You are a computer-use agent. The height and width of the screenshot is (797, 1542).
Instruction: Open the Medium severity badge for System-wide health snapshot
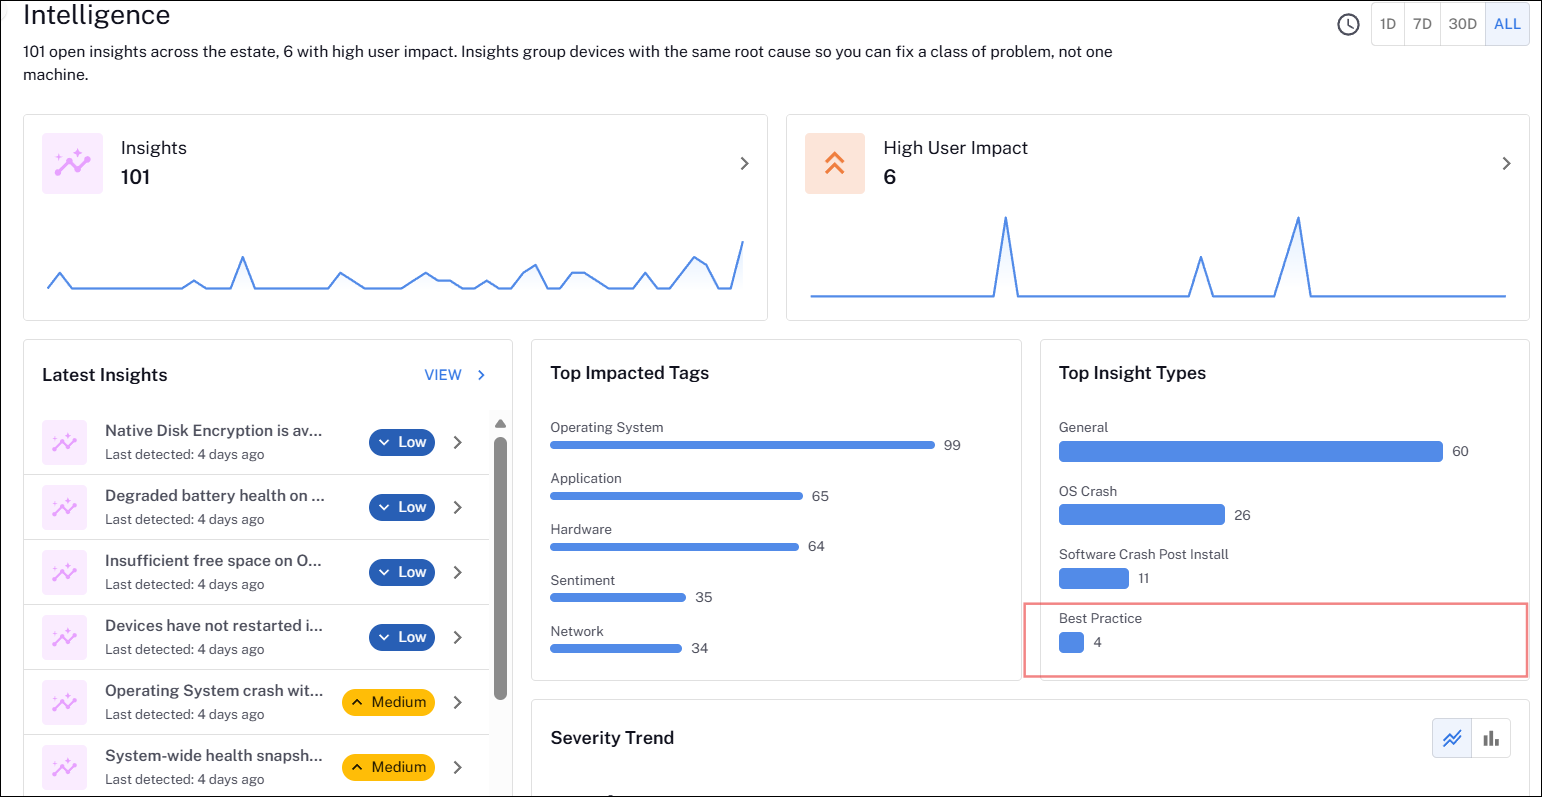tap(388, 767)
